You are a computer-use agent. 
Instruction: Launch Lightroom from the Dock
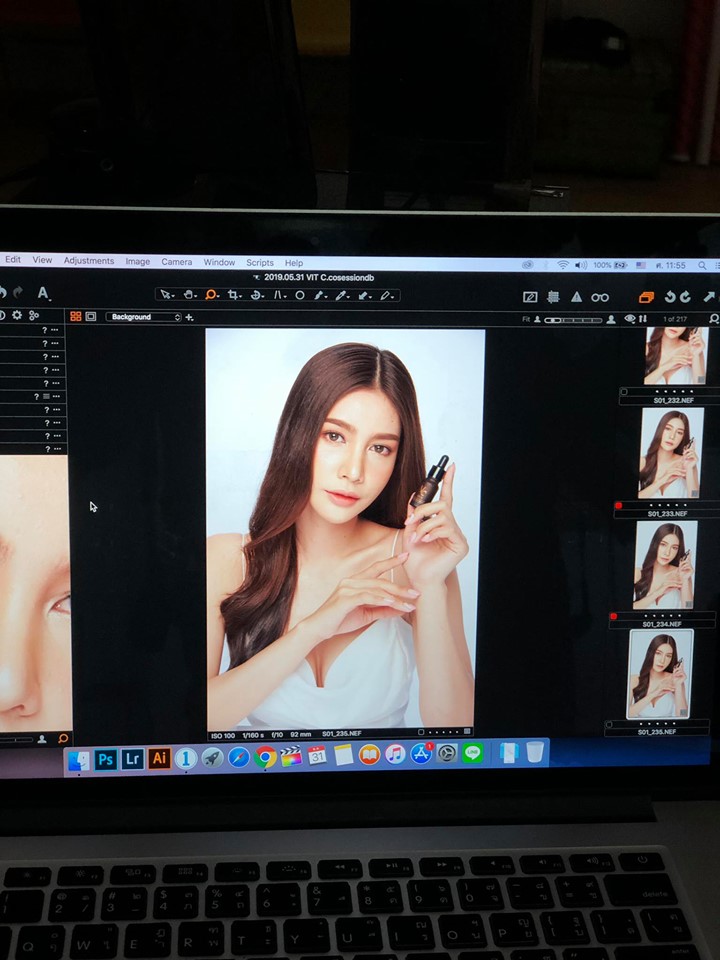point(132,759)
